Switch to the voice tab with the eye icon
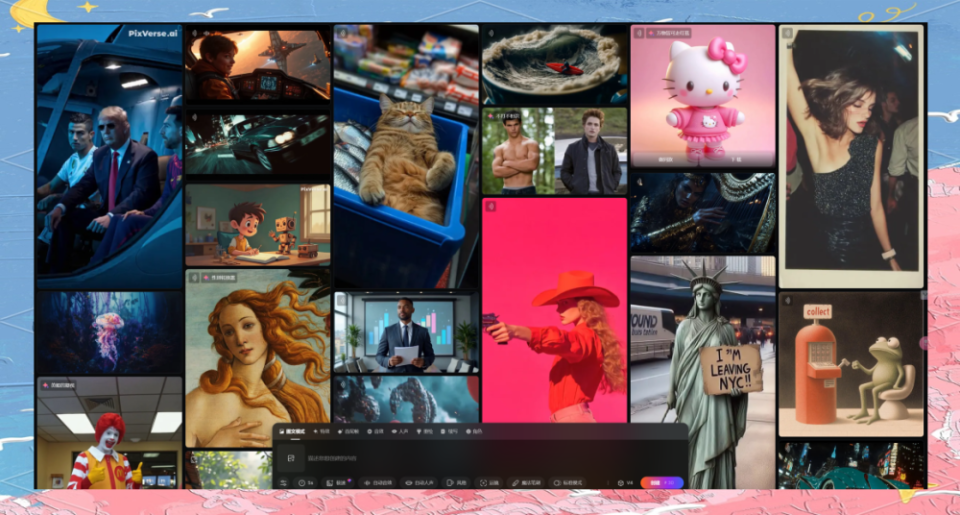960x515 pixels. (x=400, y=431)
